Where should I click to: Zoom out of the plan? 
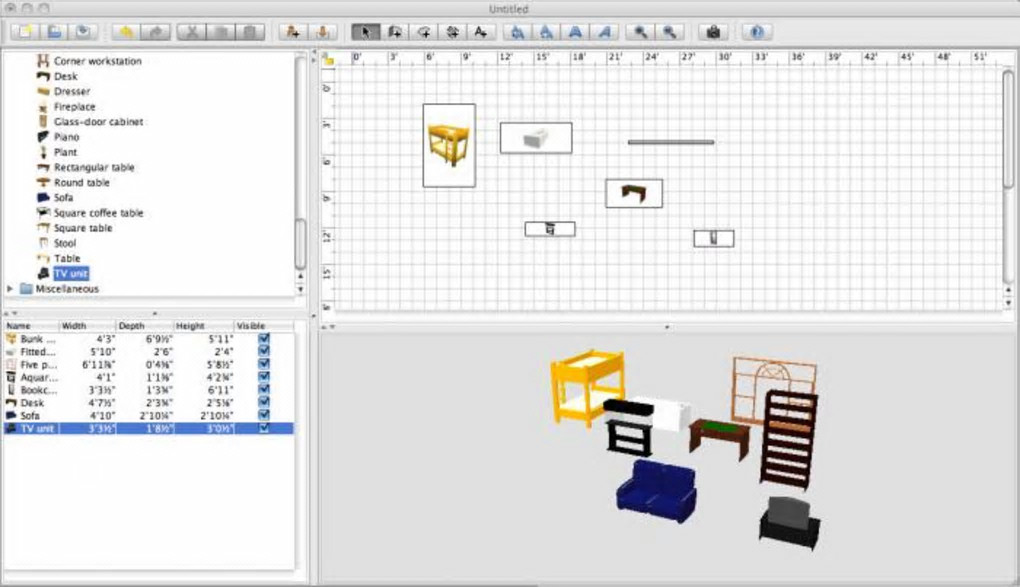tap(669, 32)
